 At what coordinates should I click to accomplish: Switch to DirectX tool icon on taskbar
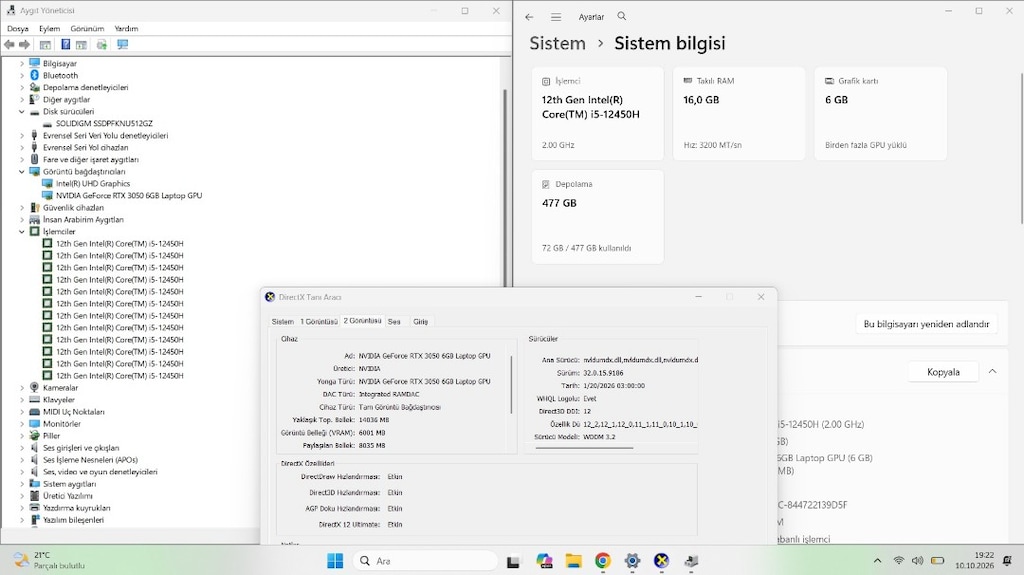click(662, 561)
